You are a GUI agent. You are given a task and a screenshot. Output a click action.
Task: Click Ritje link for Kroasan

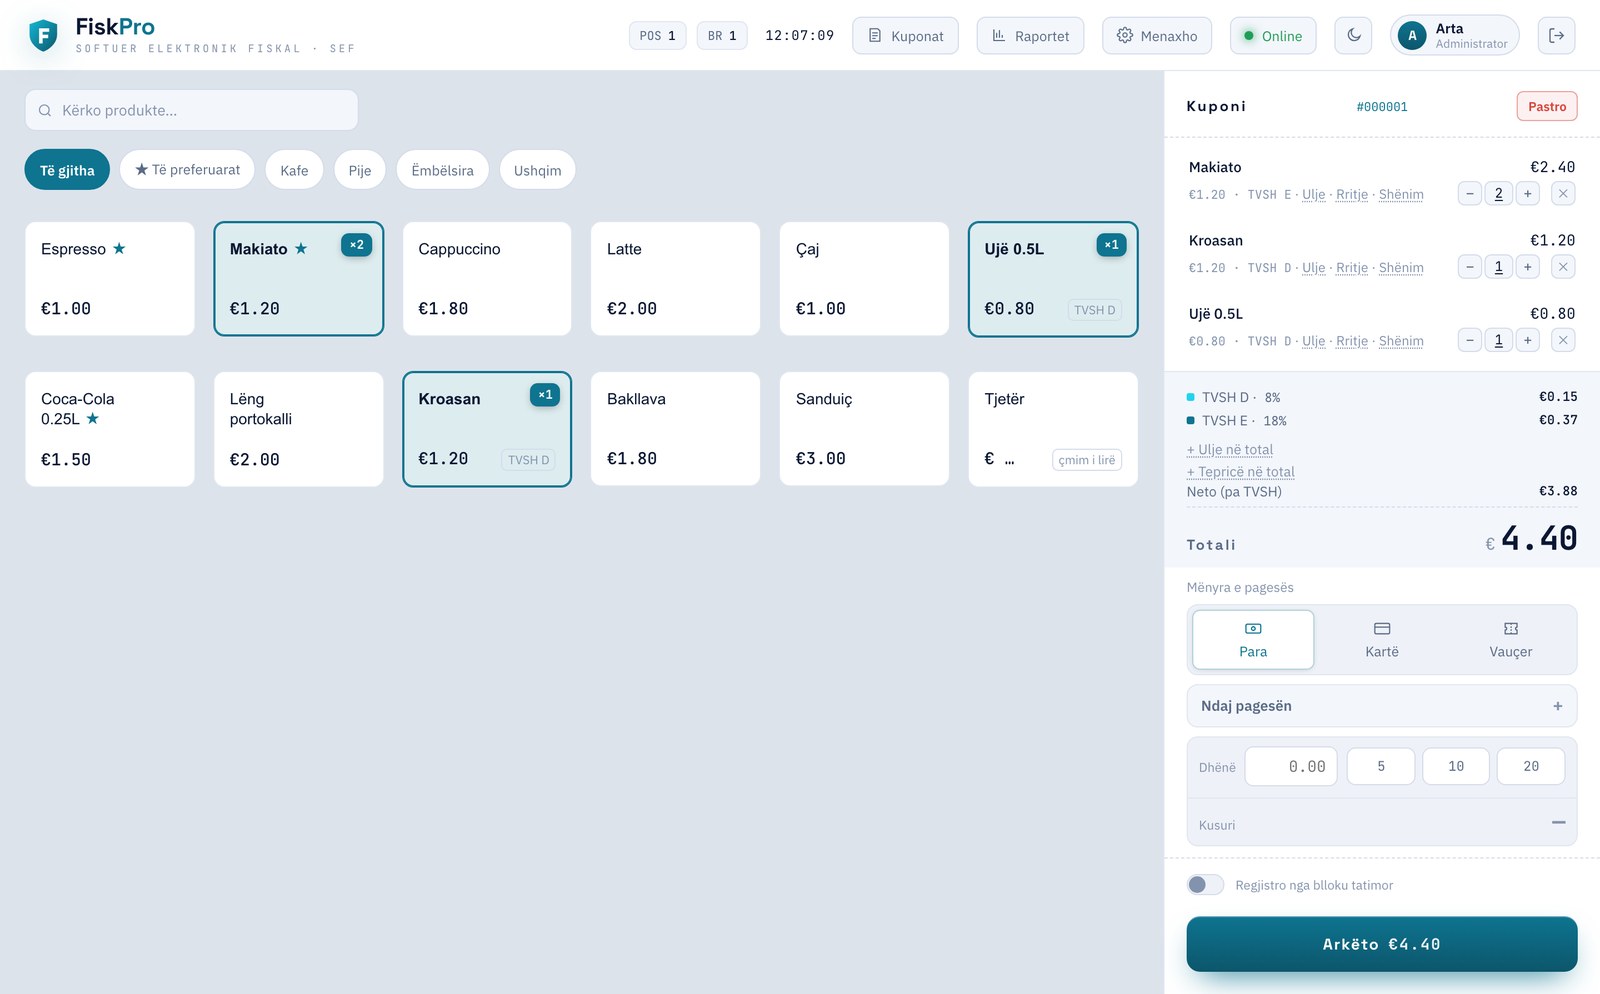tap(1352, 268)
